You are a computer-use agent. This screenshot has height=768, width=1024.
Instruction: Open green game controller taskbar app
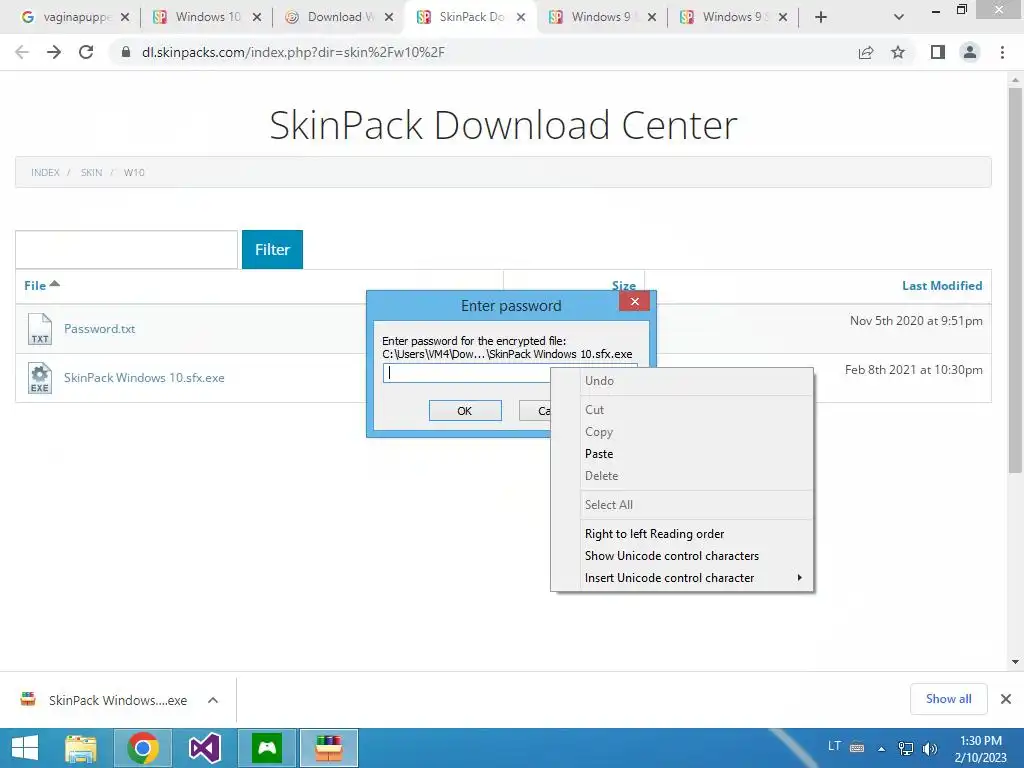pyautogui.click(x=266, y=748)
